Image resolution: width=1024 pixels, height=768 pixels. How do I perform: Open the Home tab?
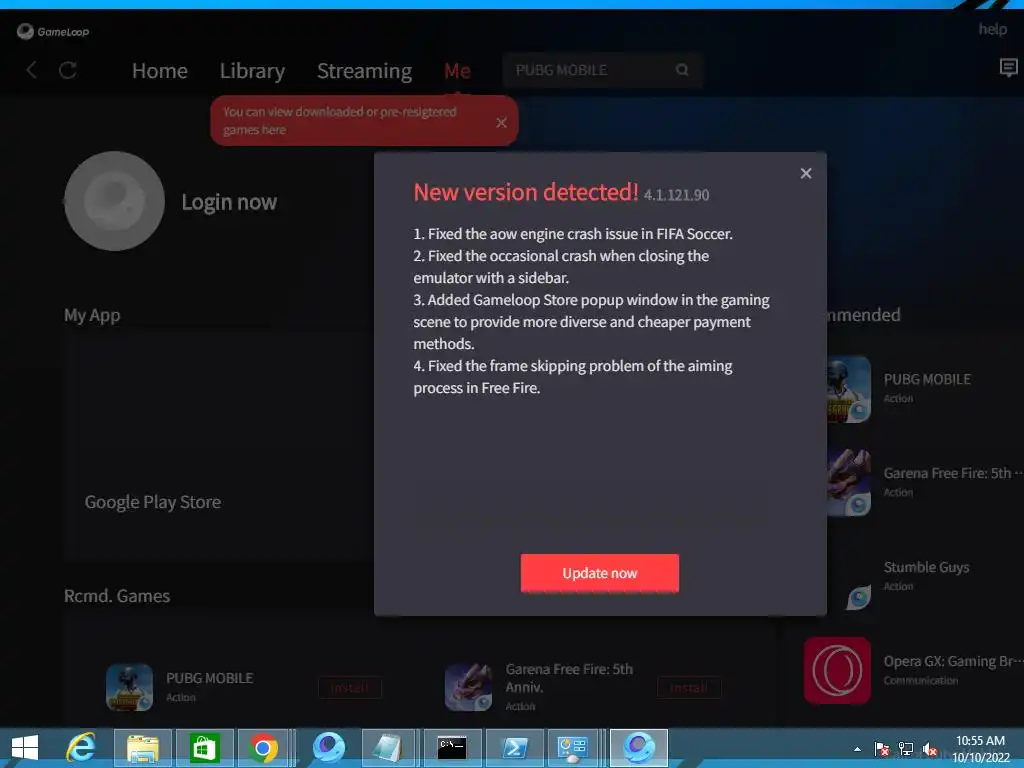click(x=159, y=71)
